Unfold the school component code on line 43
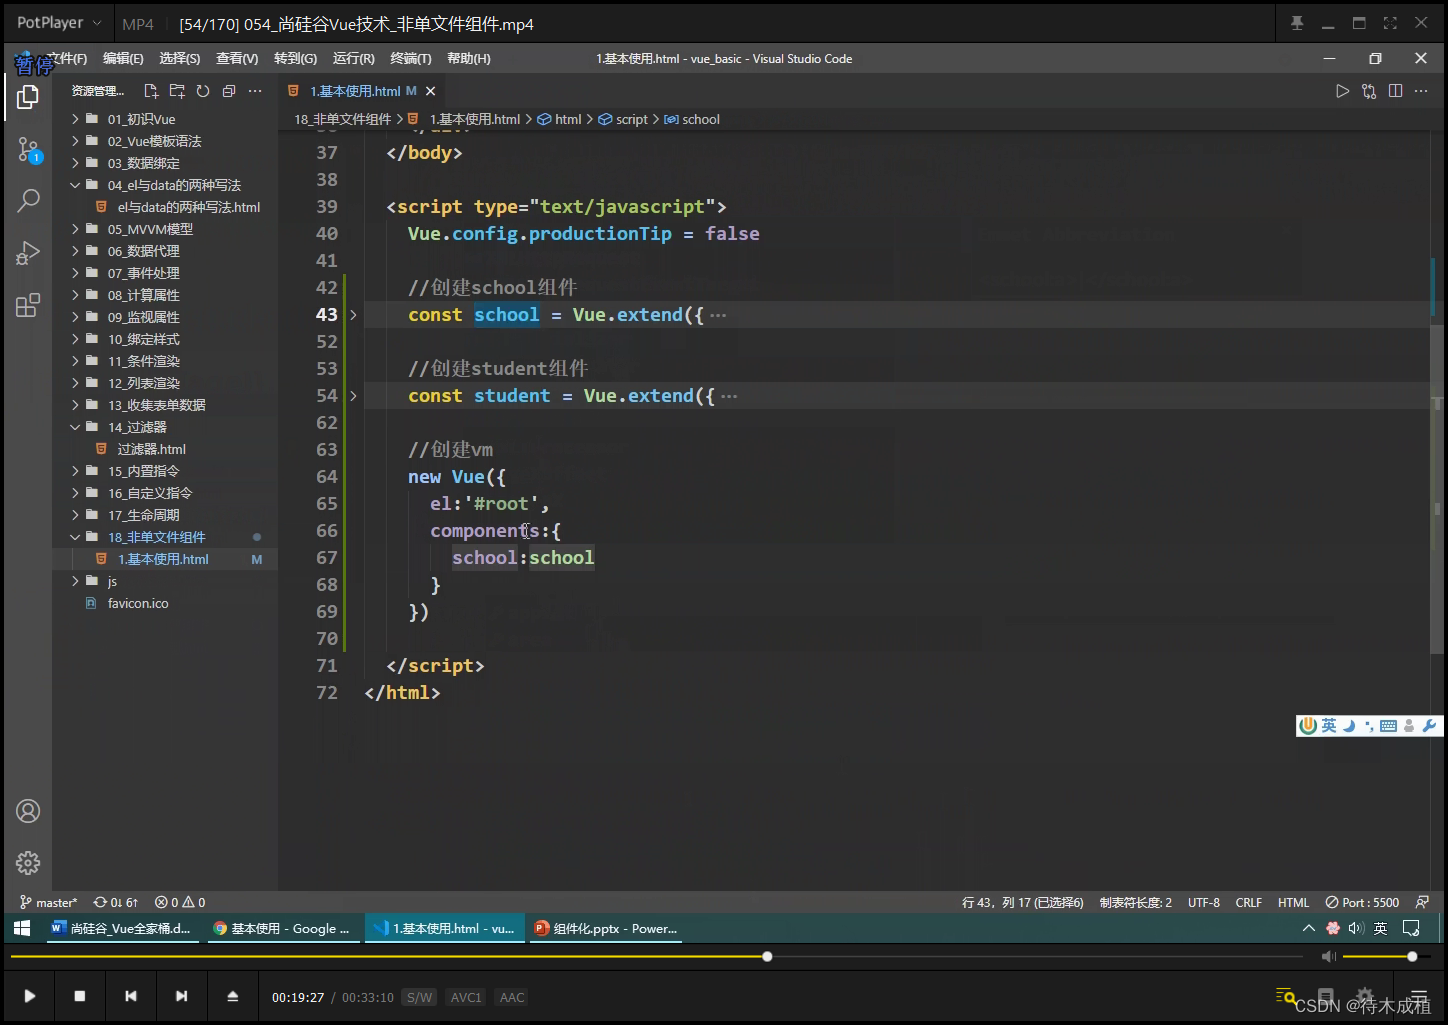This screenshot has width=1448, height=1025. pos(353,315)
